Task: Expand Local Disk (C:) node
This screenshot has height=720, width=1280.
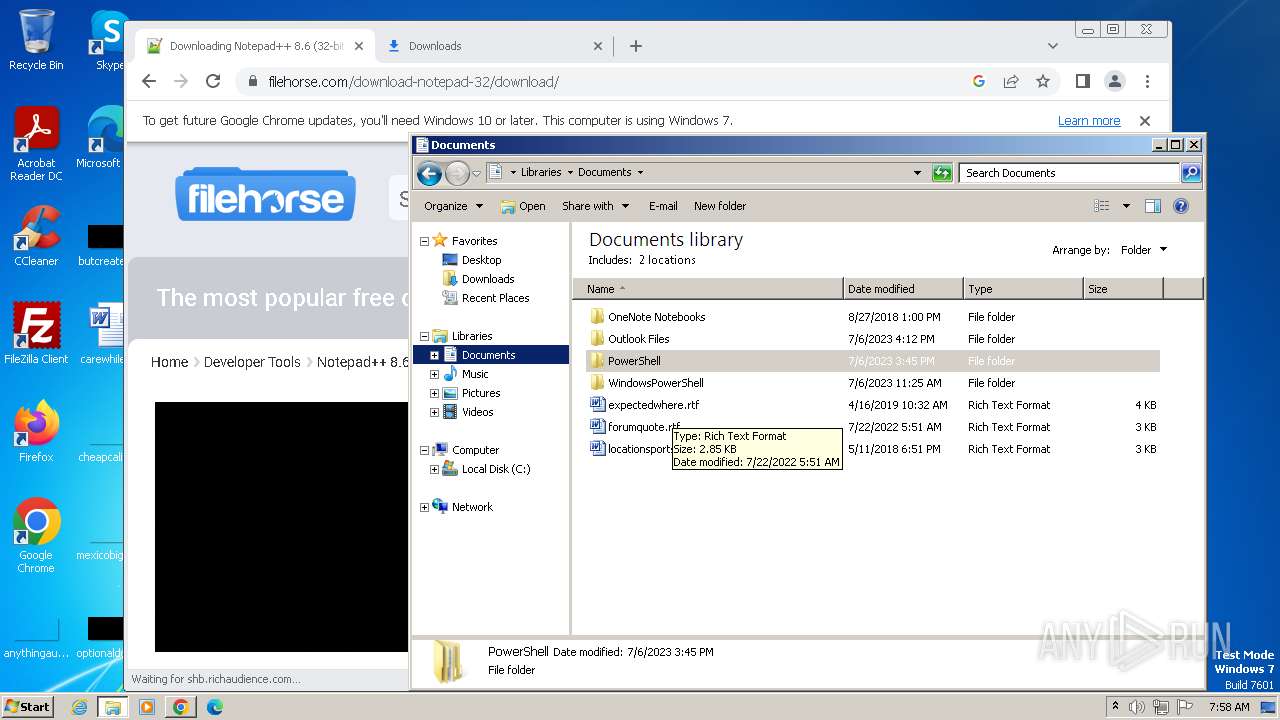Action: point(434,469)
